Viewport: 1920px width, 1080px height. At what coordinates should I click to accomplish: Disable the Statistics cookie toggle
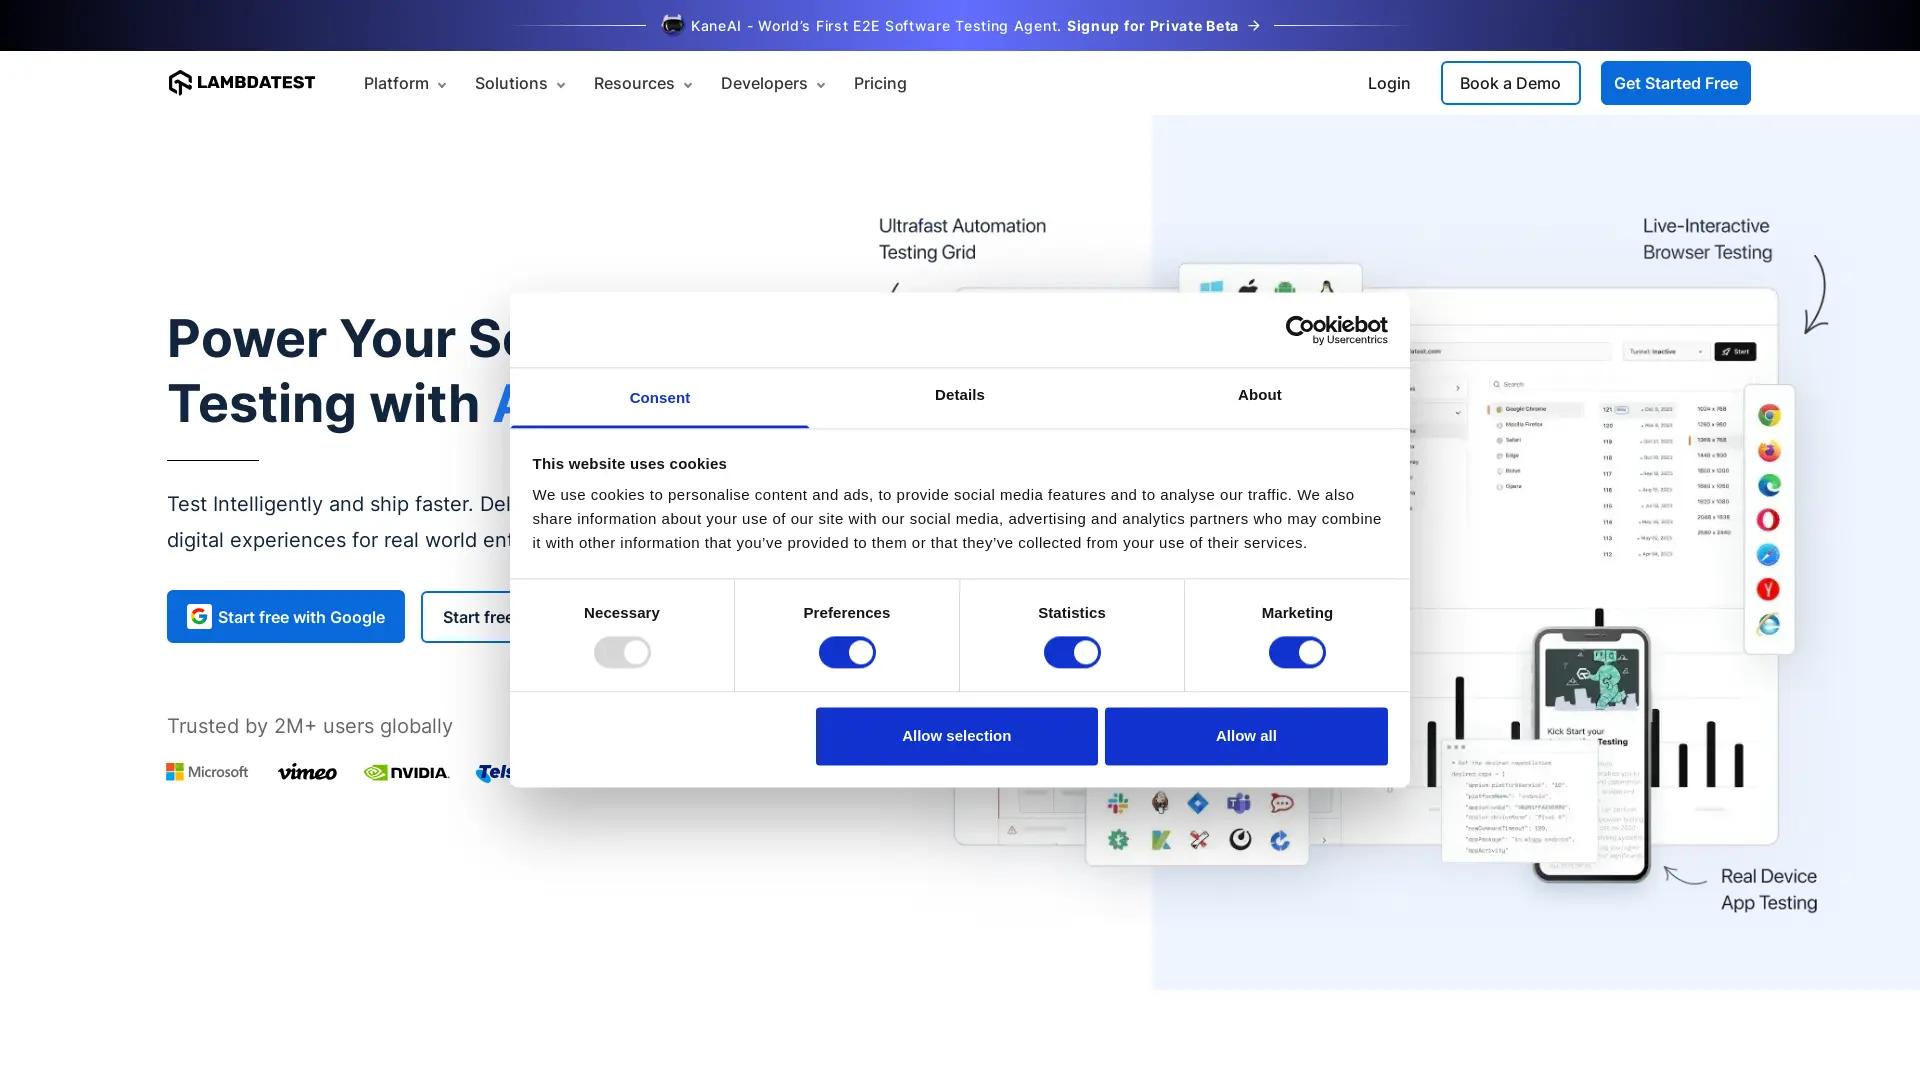pos(1072,651)
